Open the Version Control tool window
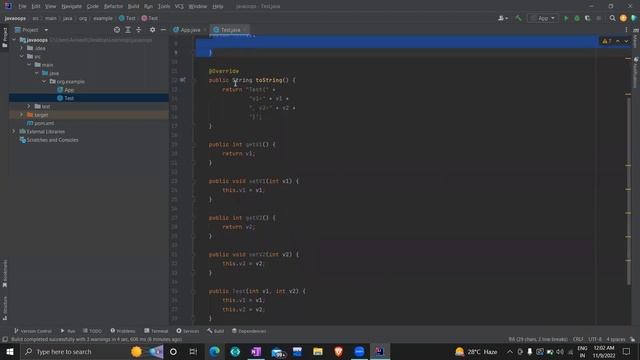 [33, 331]
